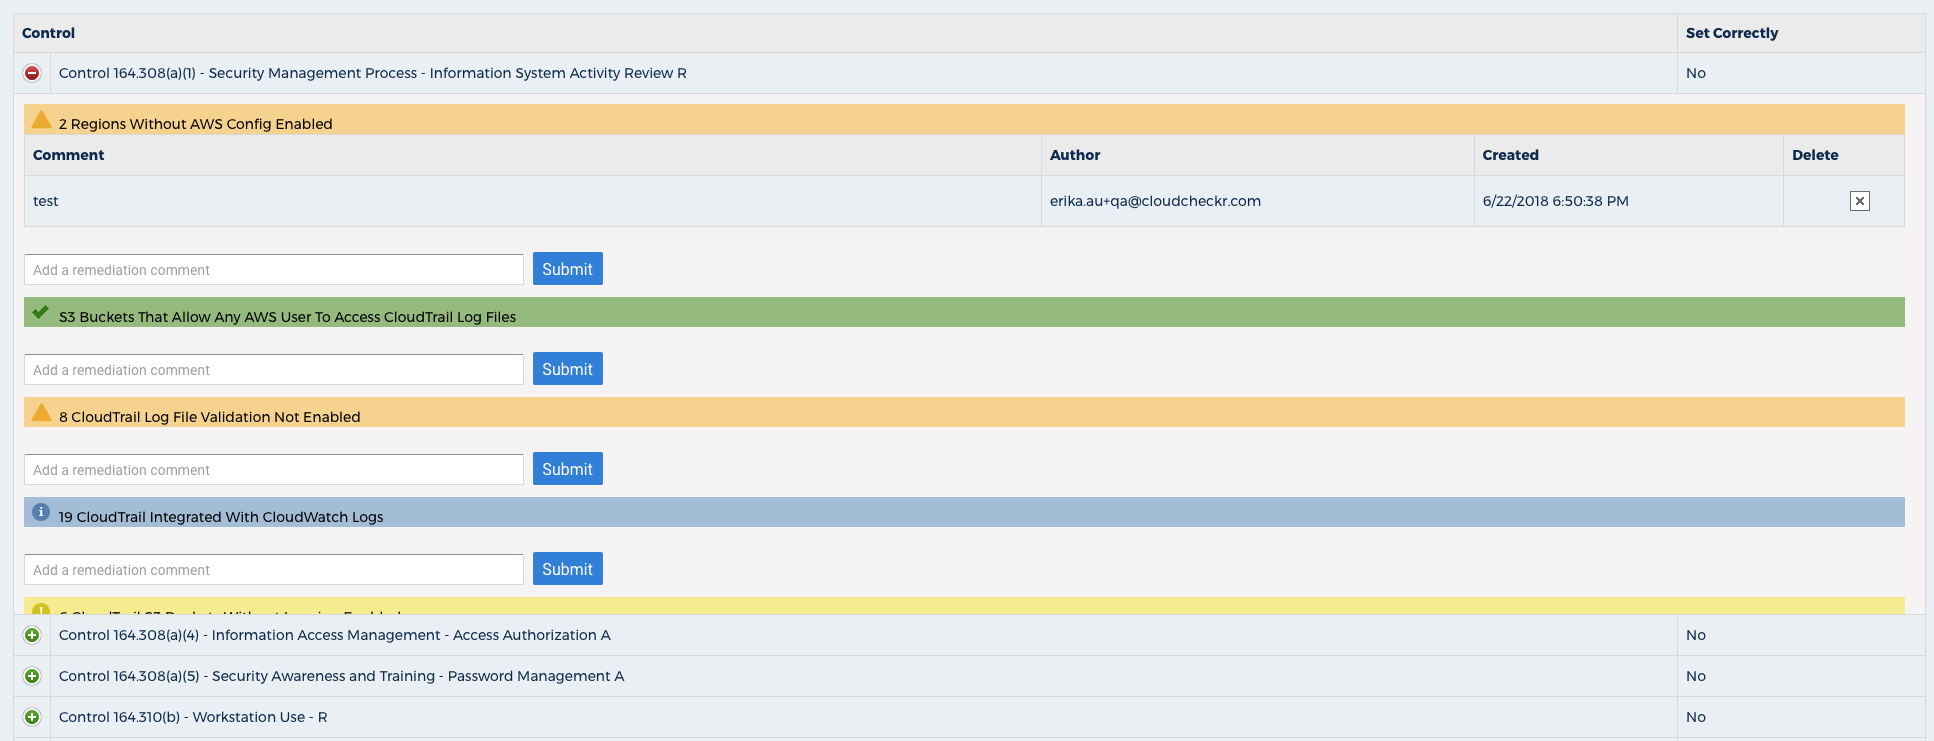Click Control 164.308(a)(4) Information Access Management title
The image size is (1934, 741).
335,635
